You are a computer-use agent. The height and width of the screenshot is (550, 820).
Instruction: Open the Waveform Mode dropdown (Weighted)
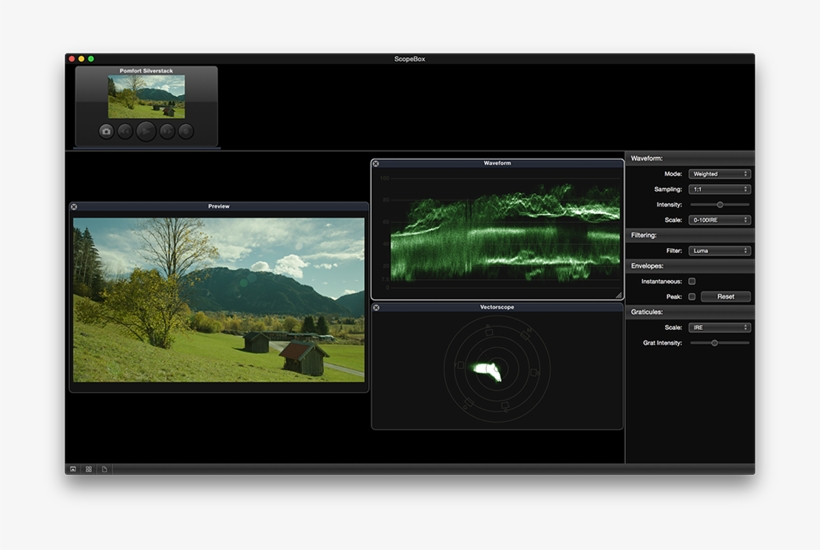pyautogui.click(x=720, y=174)
